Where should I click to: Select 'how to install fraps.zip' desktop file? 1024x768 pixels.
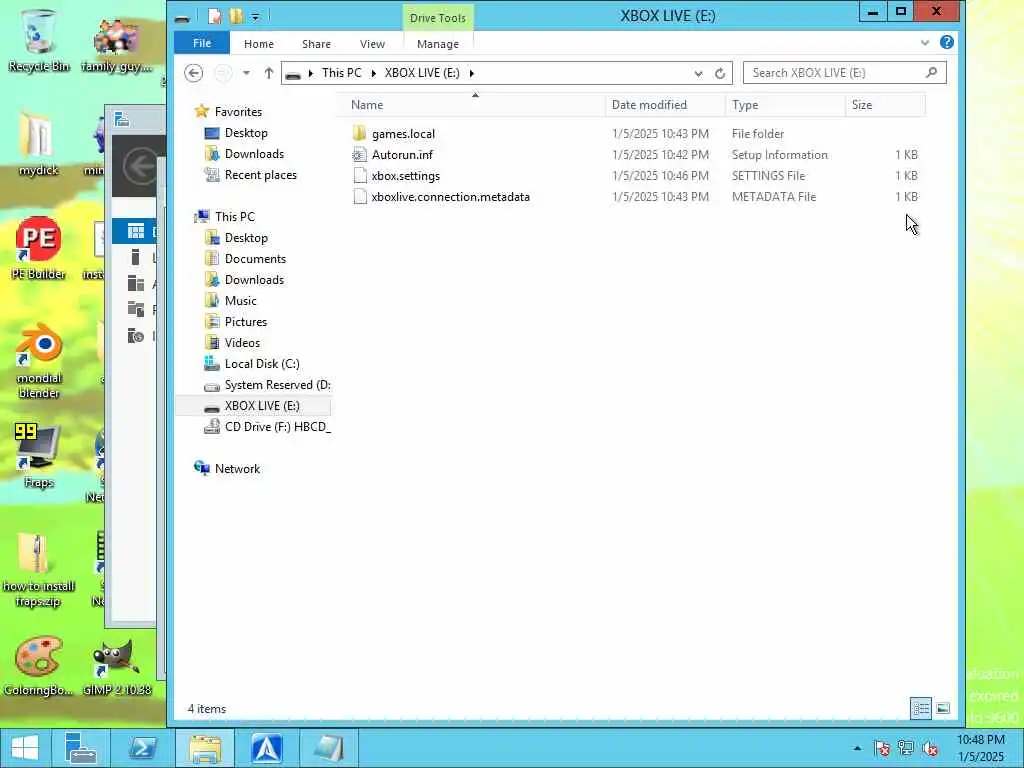[x=39, y=571]
